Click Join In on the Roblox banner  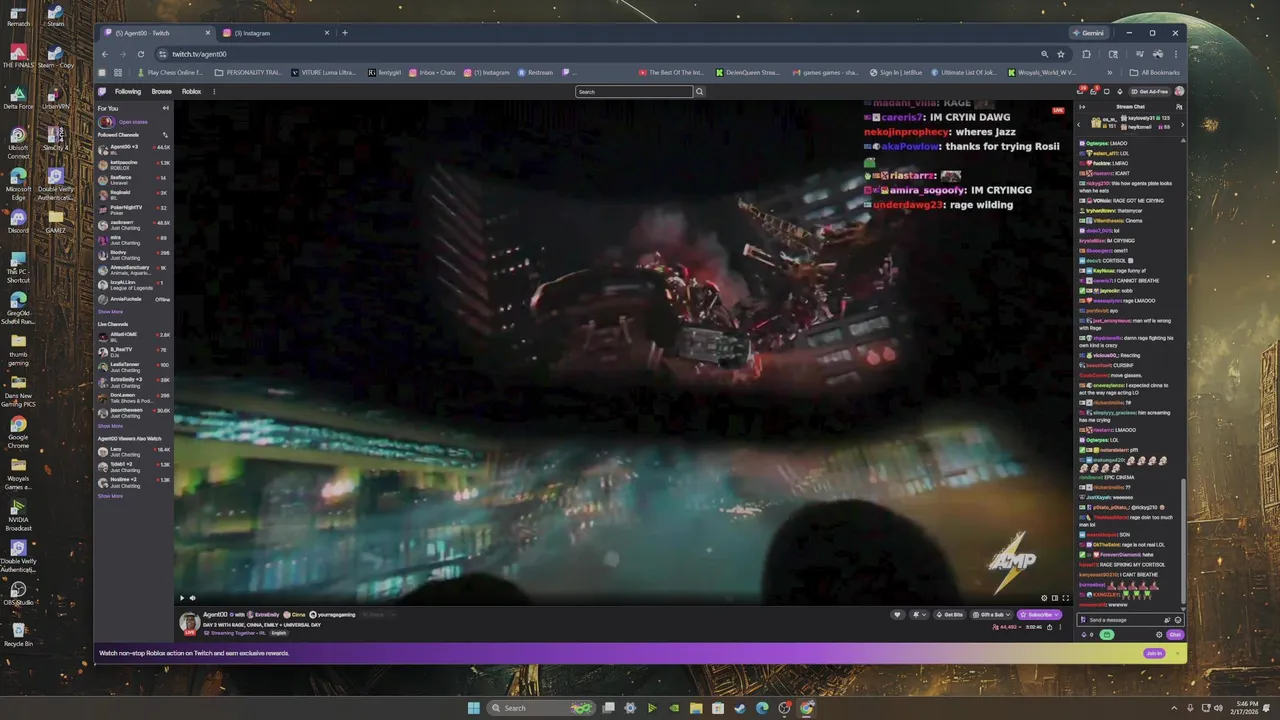[x=1154, y=653]
